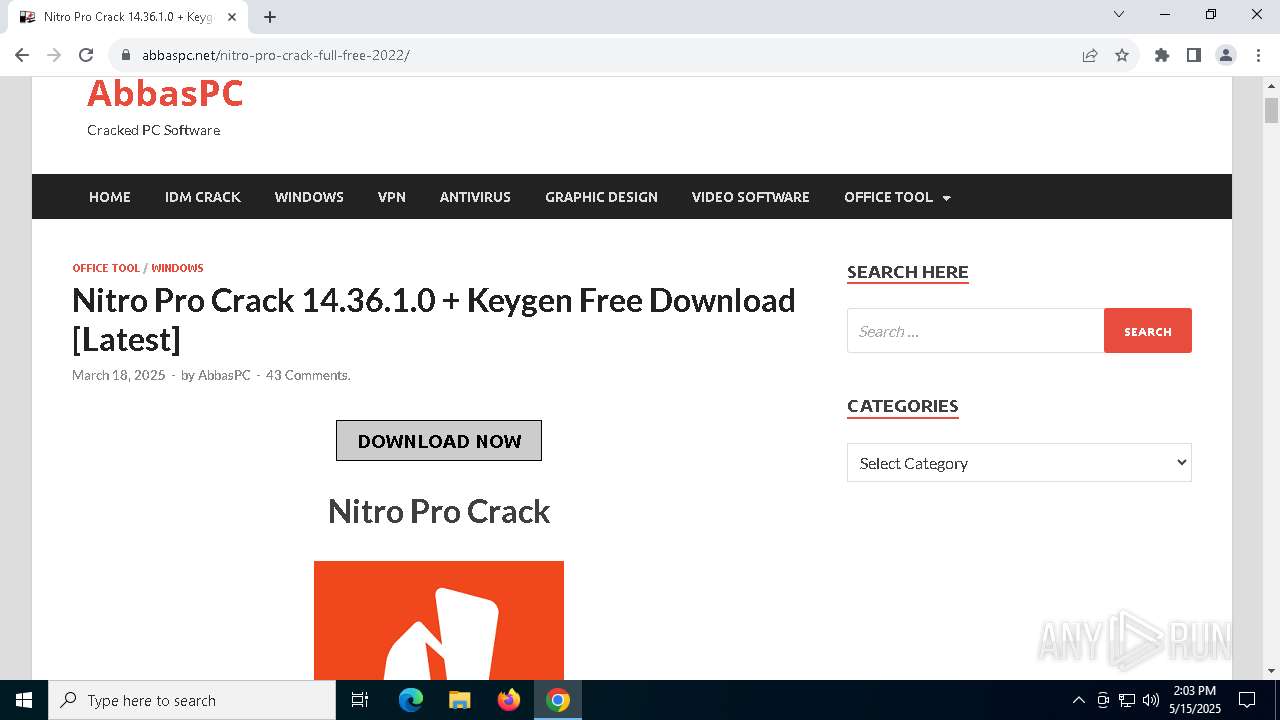Open Task View from the taskbar
The width and height of the screenshot is (1280, 720).
[x=360, y=700]
